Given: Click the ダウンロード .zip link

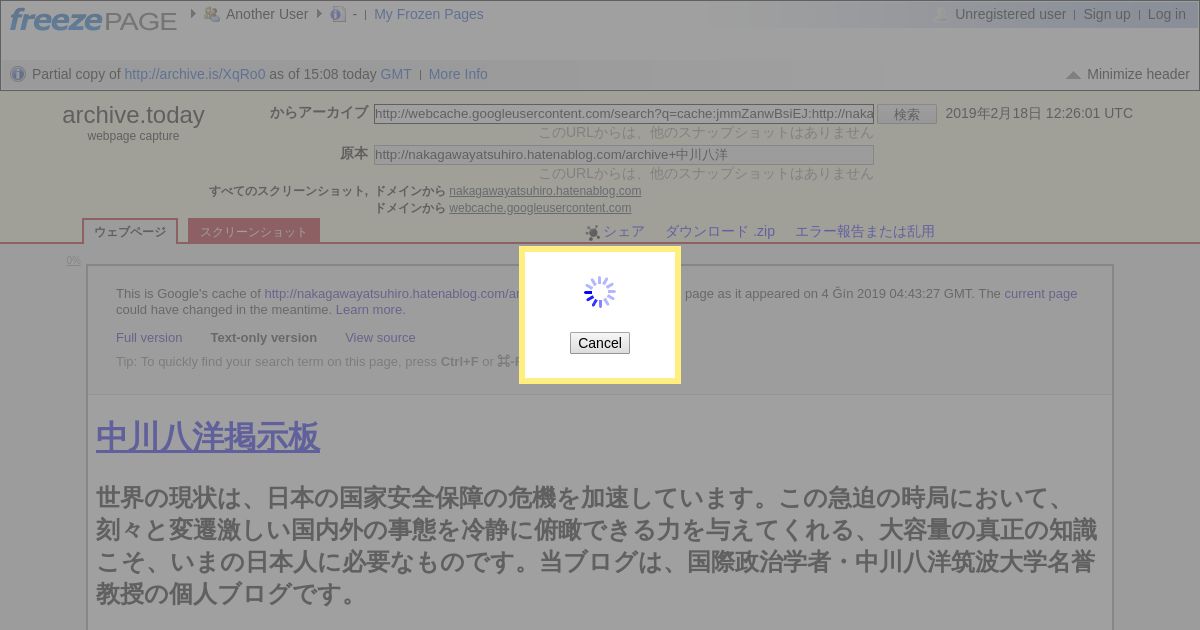Looking at the screenshot, I should pyautogui.click(x=720, y=231).
